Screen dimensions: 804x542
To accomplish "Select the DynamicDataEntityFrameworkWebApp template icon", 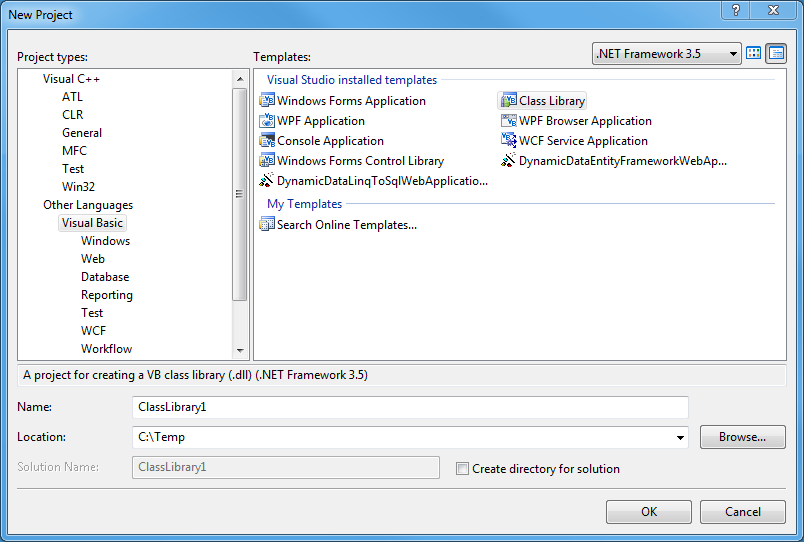I will 509,160.
